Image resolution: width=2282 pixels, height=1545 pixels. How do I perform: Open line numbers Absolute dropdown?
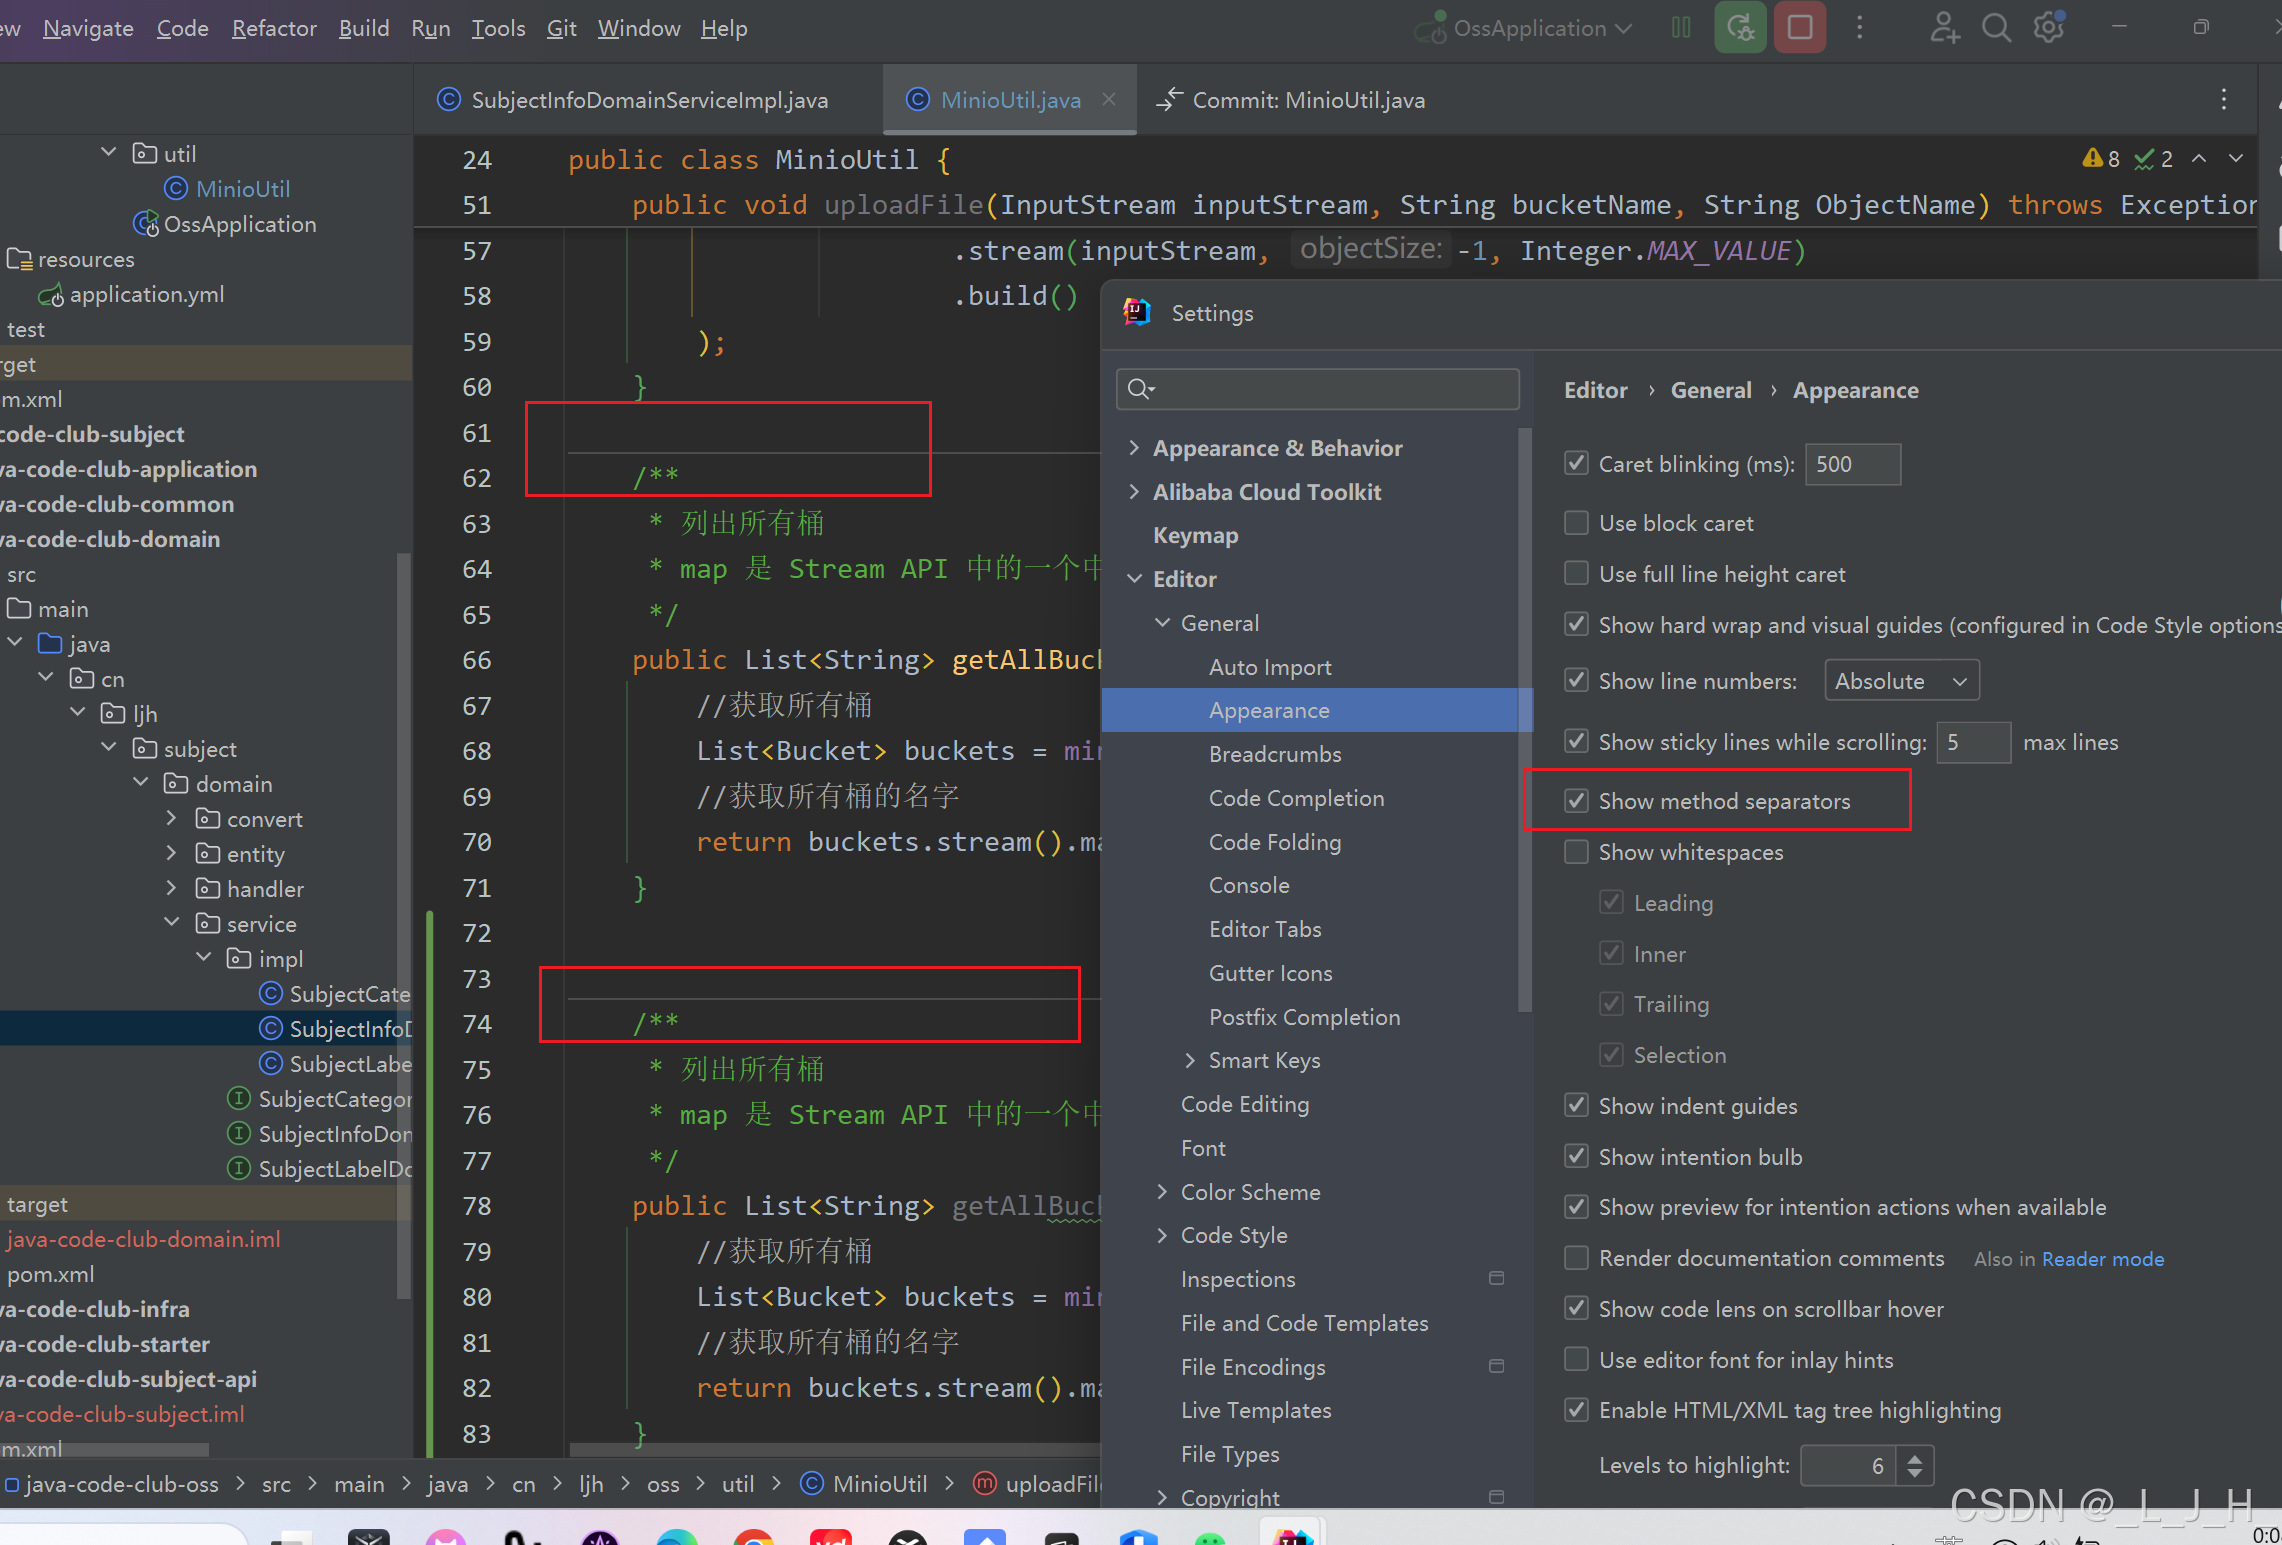pos(1901,681)
